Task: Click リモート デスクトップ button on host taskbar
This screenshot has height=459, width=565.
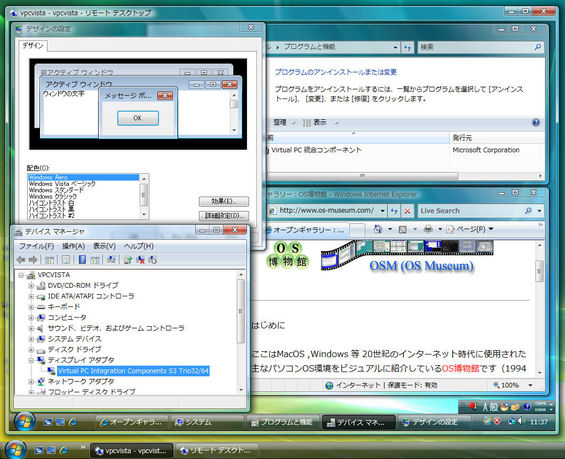Action: [x=217, y=450]
